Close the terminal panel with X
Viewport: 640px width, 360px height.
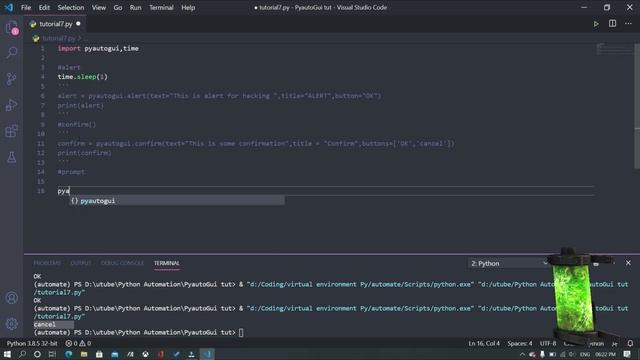click(628, 263)
